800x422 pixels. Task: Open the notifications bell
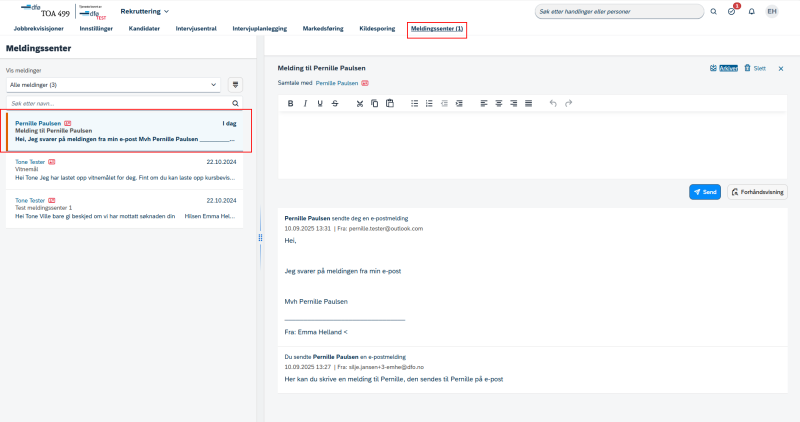coord(752,11)
